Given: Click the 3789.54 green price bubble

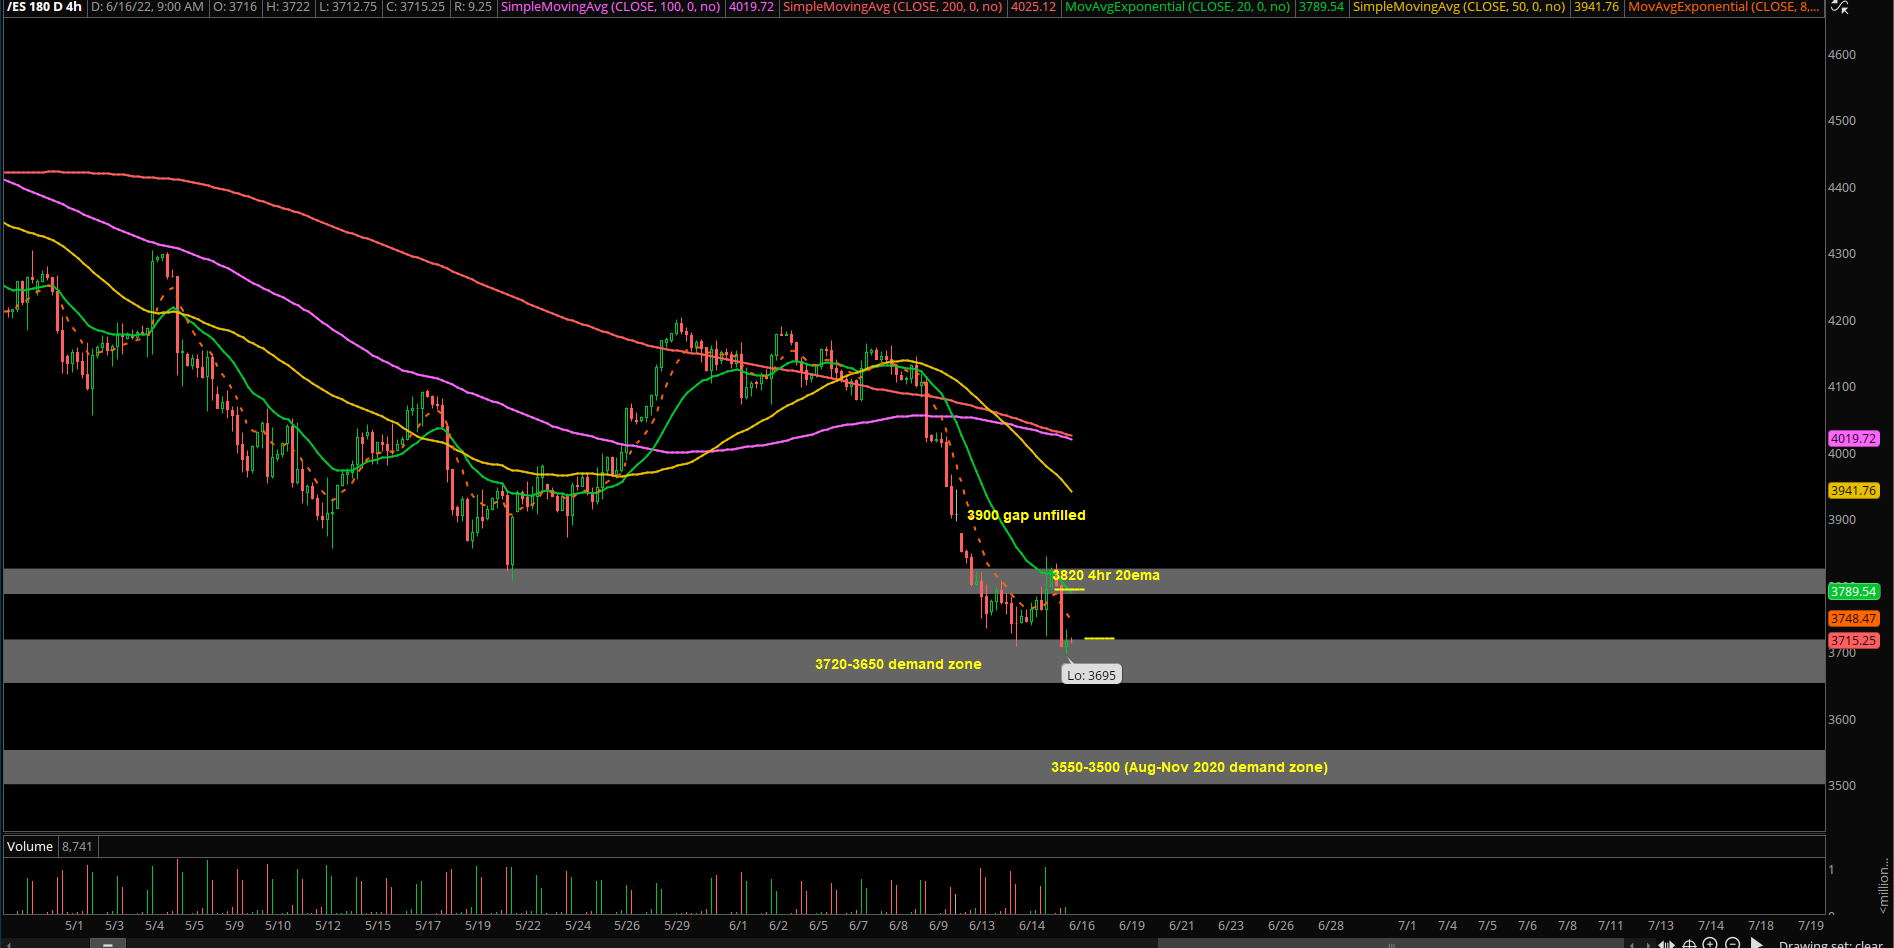Looking at the screenshot, I should [x=1853, y=591].
